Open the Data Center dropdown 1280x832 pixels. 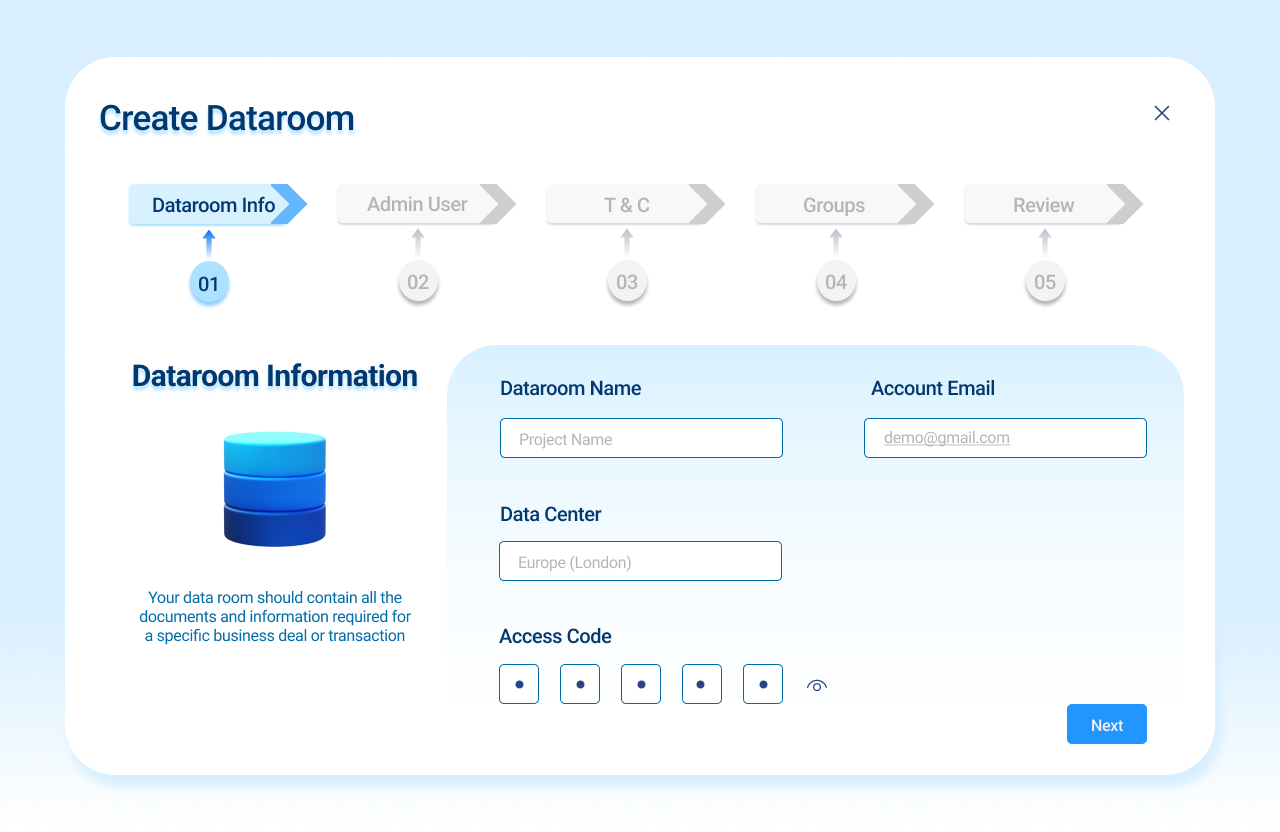pos(640,561)
